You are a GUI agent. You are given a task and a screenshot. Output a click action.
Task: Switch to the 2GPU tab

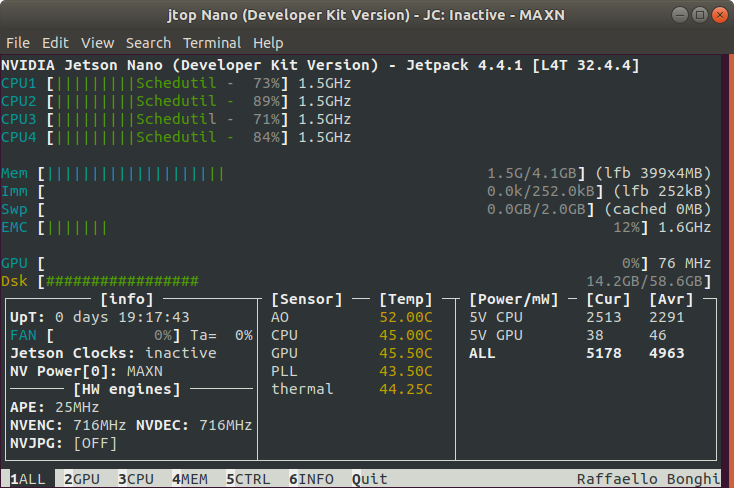pos(82,479)
